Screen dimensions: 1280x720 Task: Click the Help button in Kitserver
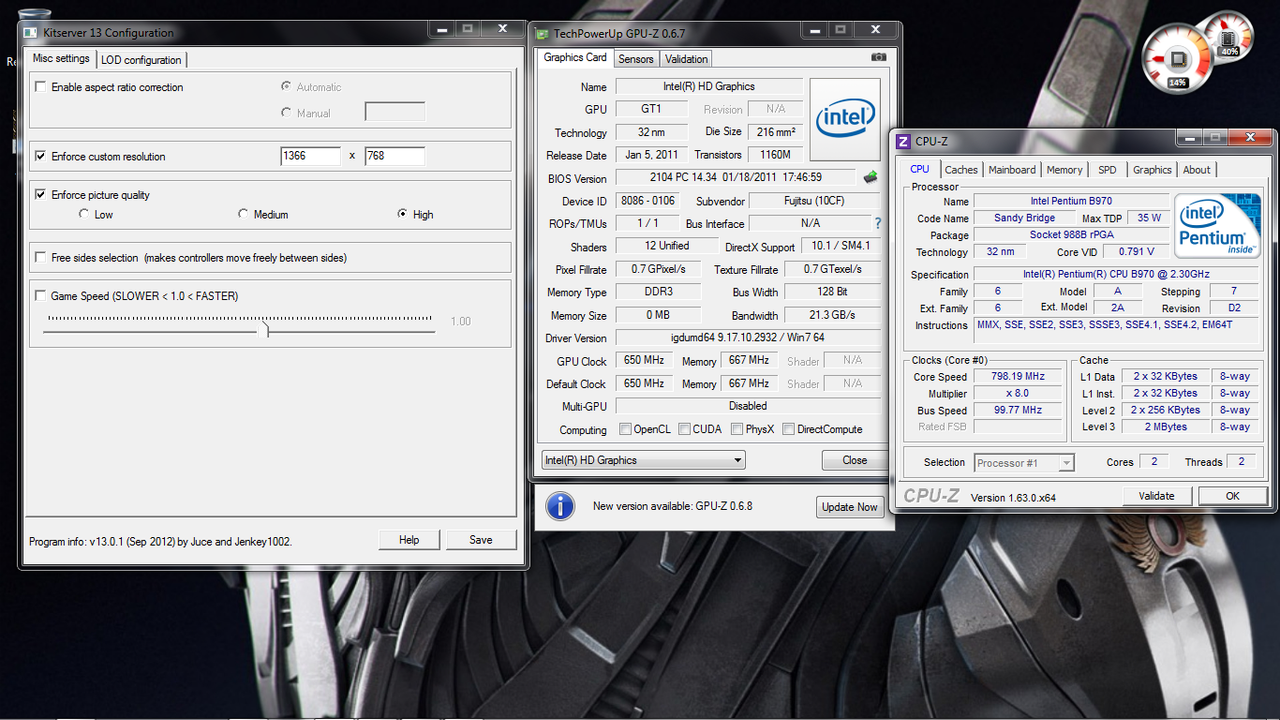[409, 540]
